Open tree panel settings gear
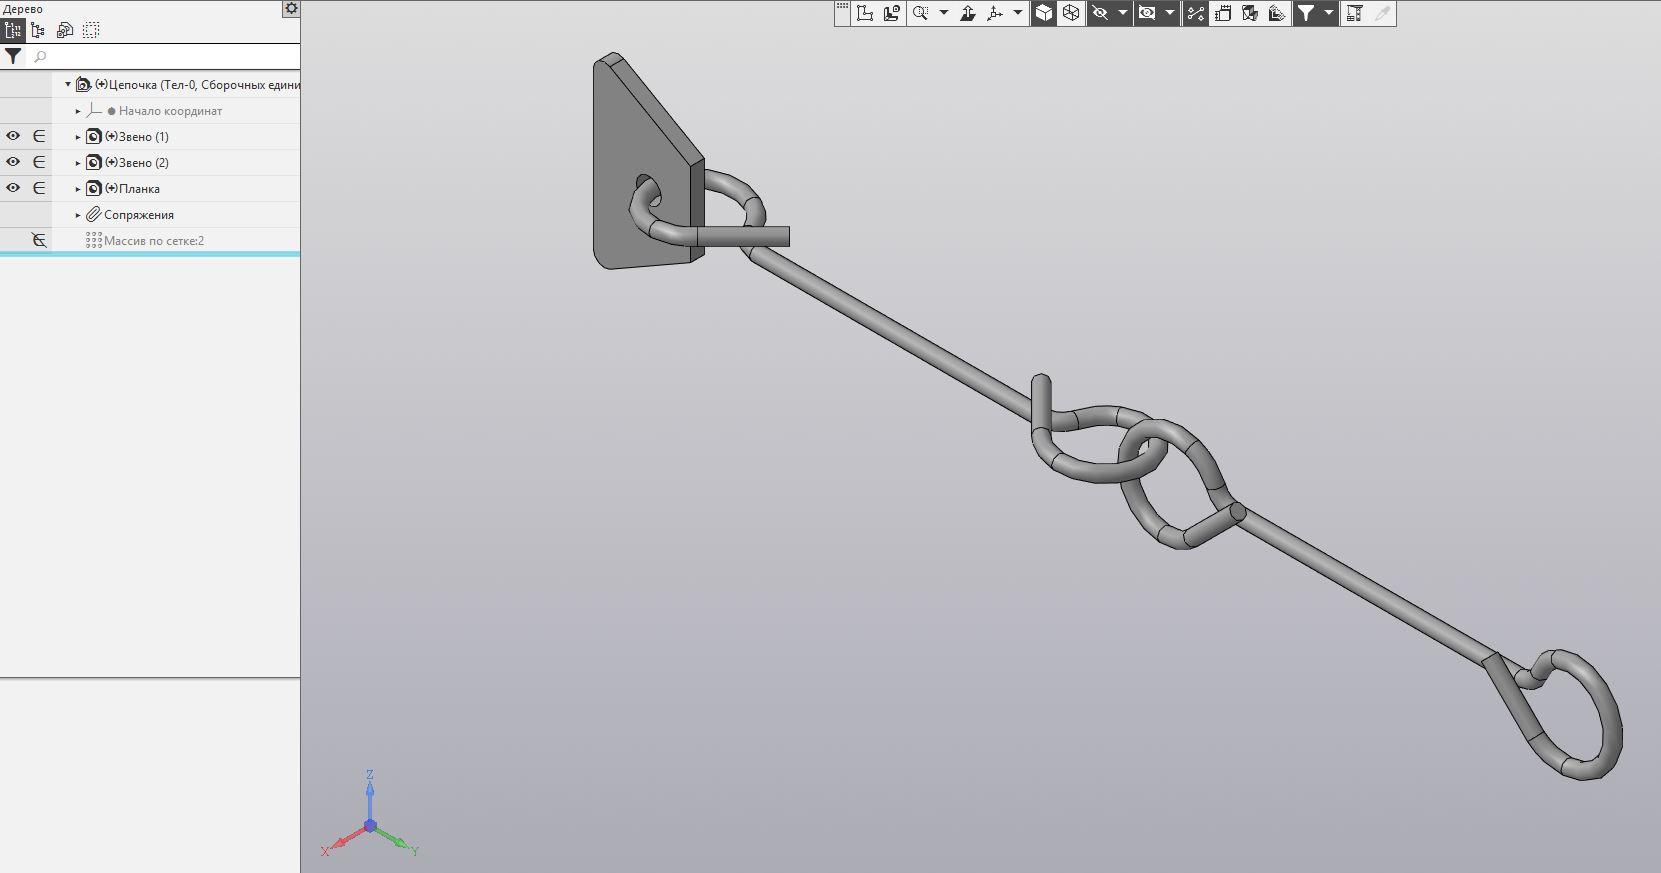Viewport: 1661px width, 873px height. click(291, 9)
